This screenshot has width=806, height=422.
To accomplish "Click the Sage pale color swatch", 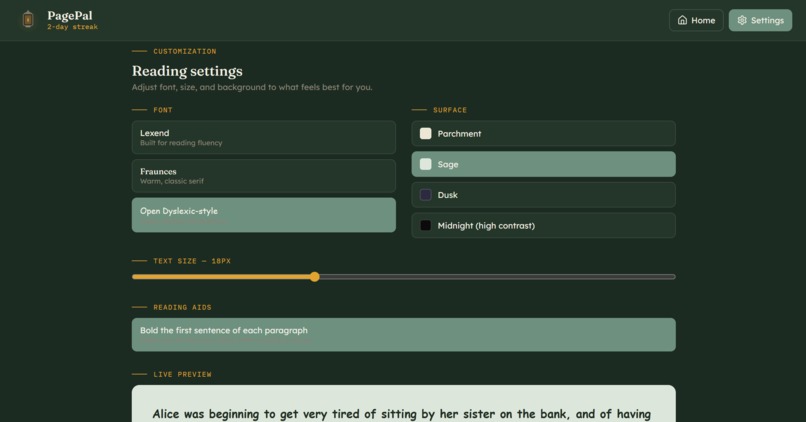I will point(426,164).
